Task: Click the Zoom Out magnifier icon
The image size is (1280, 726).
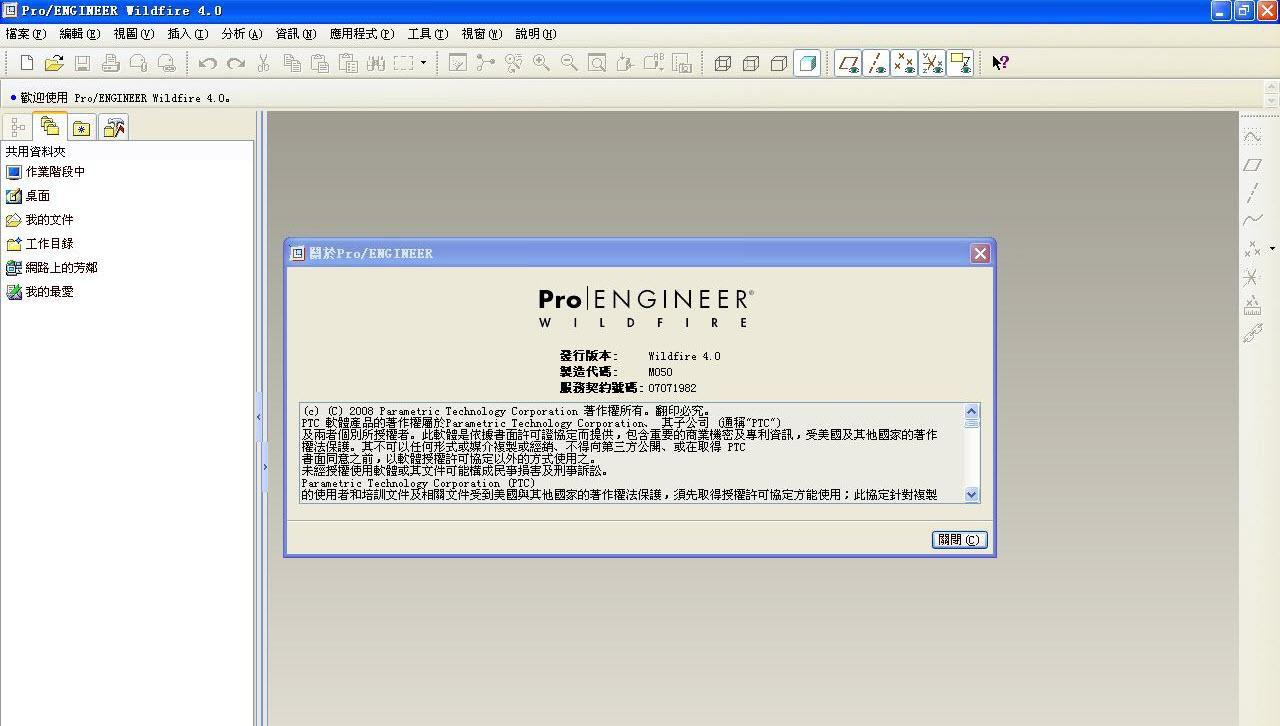Action: (569, 63)
